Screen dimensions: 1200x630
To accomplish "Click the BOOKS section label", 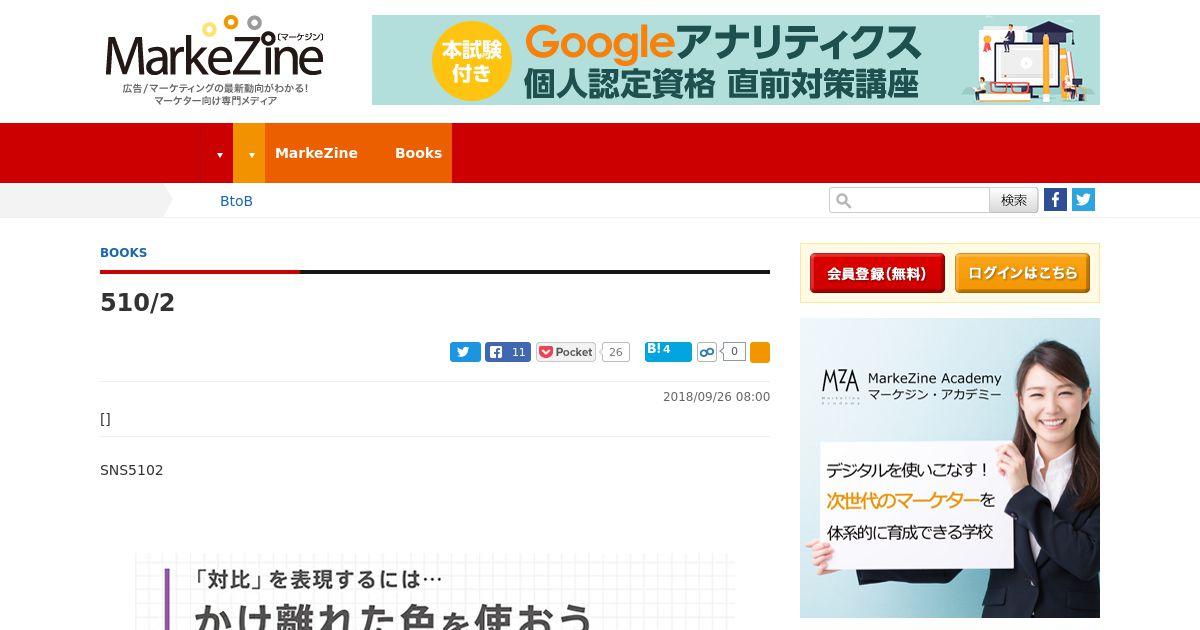I will click(124, 253).
